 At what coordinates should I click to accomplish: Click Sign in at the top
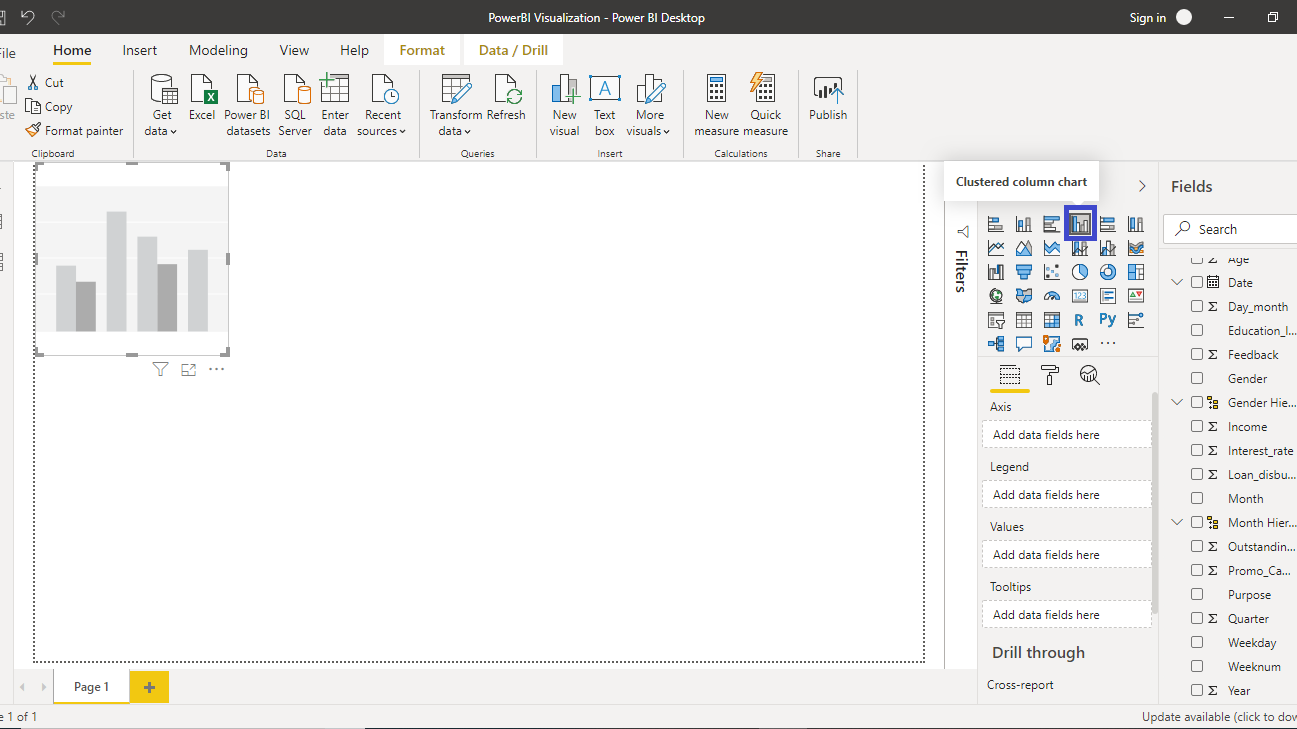tap(1147, 17)
